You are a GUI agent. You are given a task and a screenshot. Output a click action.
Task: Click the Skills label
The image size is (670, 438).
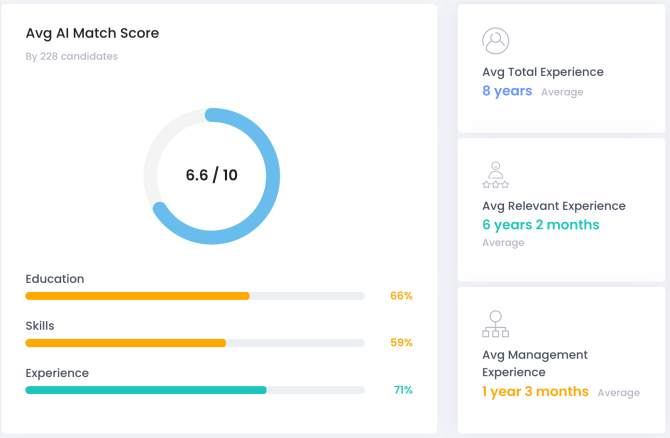point(40,326)
